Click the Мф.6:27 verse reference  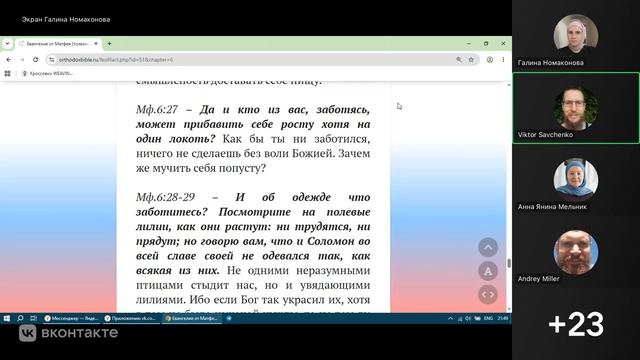tap(157, 109)
